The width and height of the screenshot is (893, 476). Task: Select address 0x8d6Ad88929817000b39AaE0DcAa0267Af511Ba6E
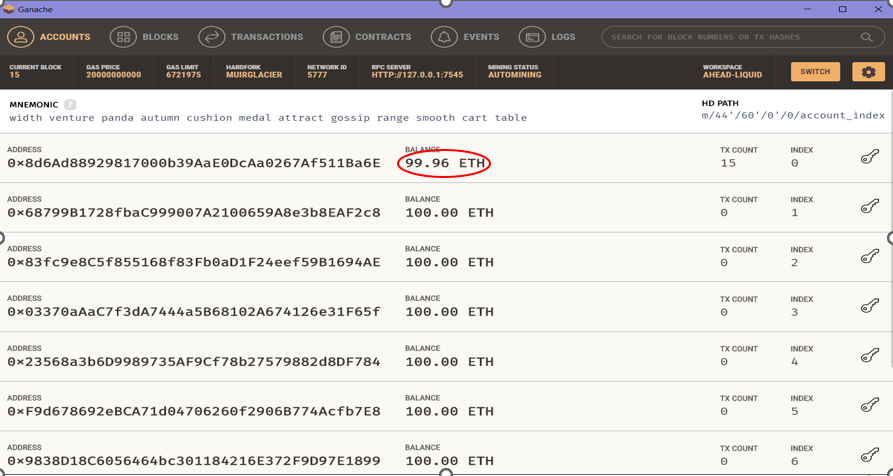tap(194, 163)
